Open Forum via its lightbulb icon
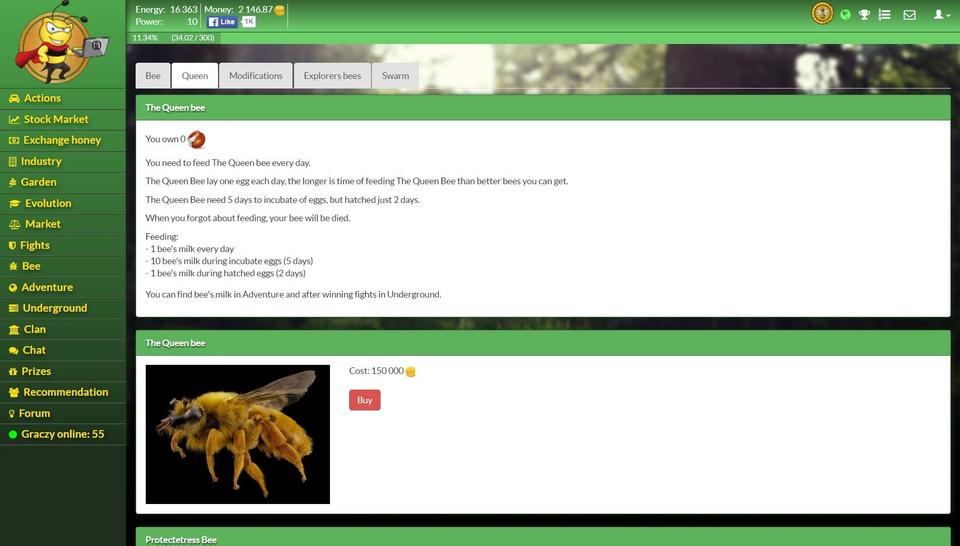Image resolution: width=960 pixels, height=546 pixels. point(12,414)
